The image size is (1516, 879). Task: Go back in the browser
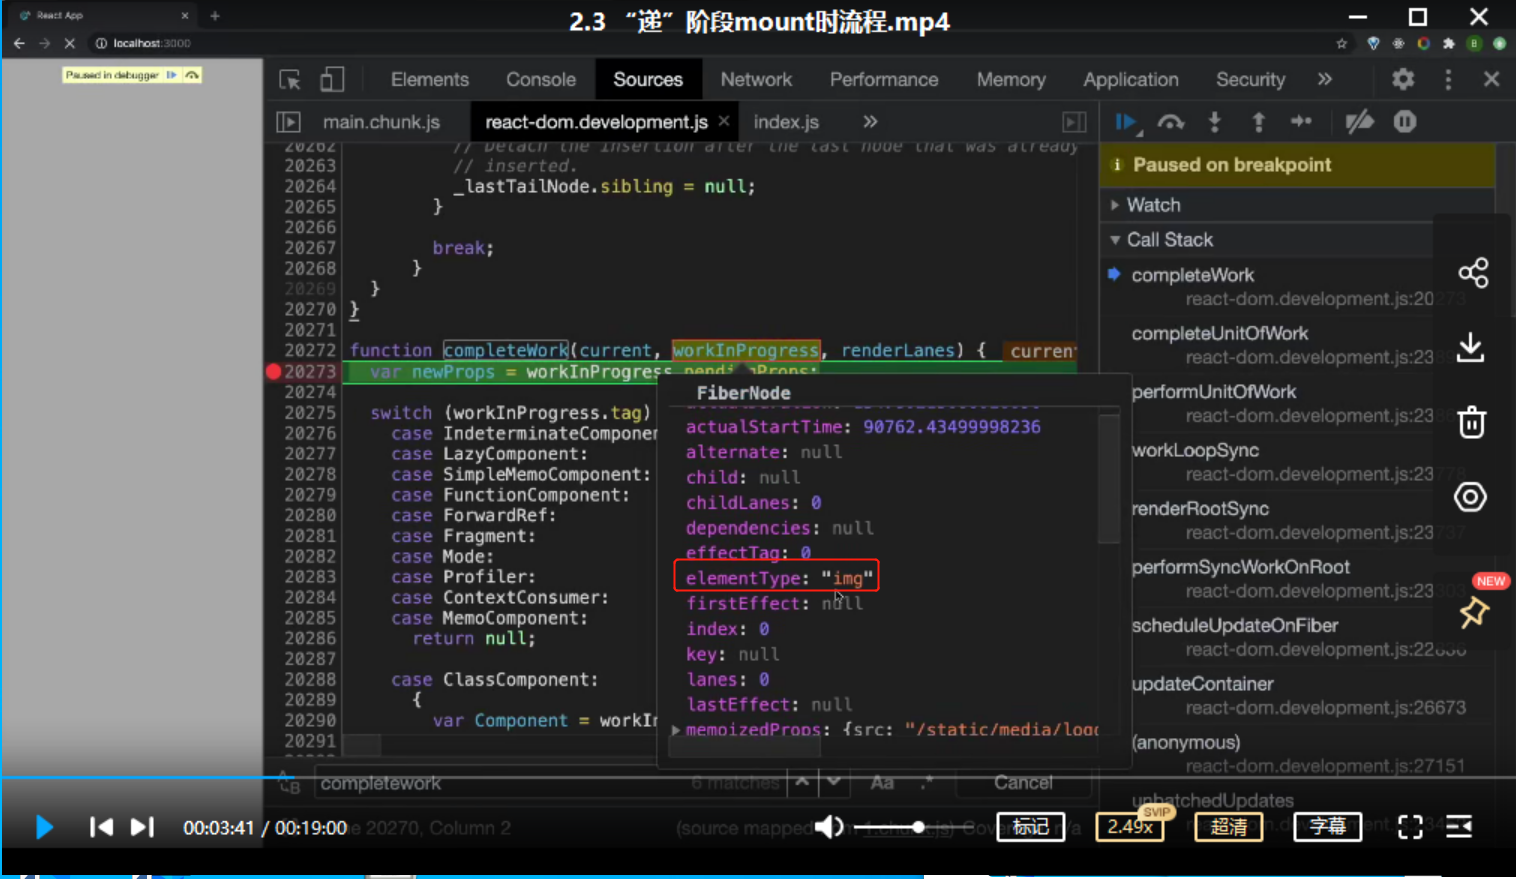pyautogui.click(x=19, y=43)
